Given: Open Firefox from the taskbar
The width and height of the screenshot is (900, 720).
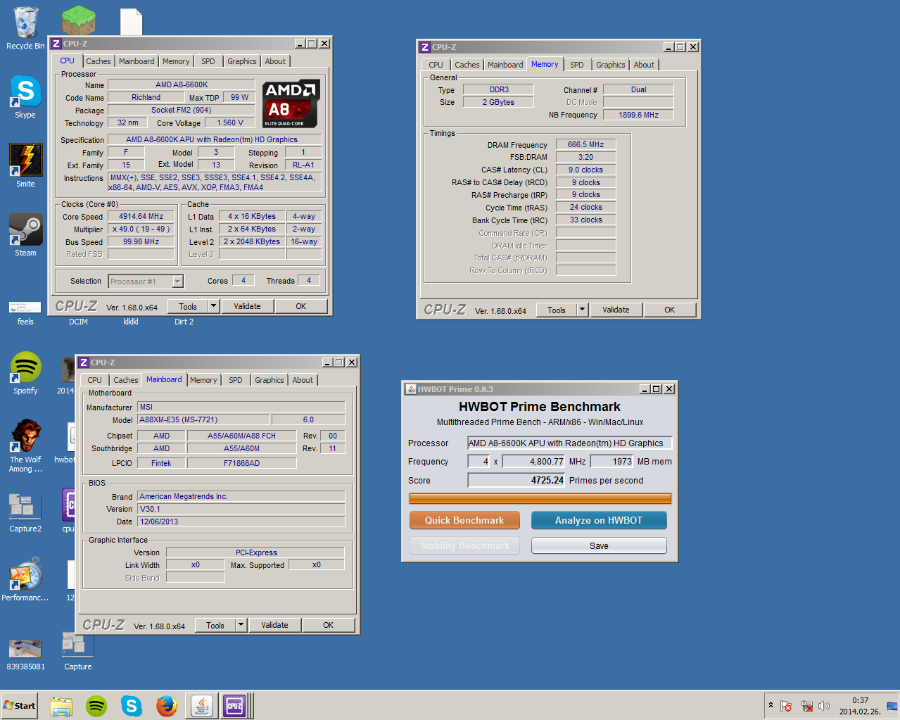Looking at the screenshot, I should click(x=166, y=706).
